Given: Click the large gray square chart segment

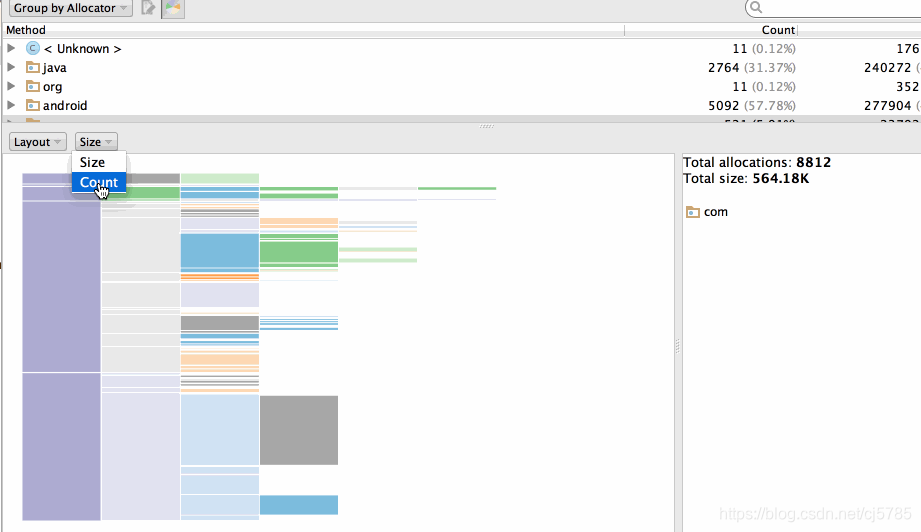Looking at the screenshot, I should click(x=299, y=430).
